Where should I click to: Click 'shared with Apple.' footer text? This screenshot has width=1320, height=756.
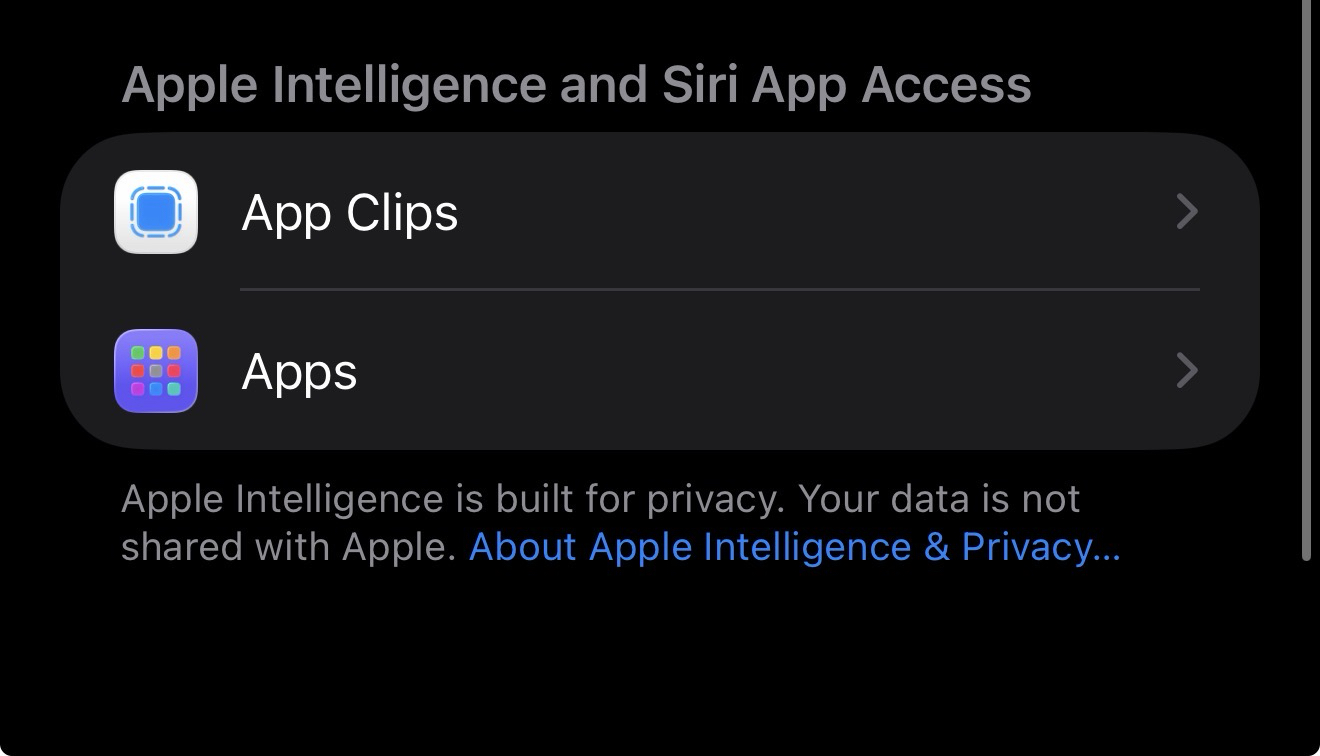click(x=289, y=547)
